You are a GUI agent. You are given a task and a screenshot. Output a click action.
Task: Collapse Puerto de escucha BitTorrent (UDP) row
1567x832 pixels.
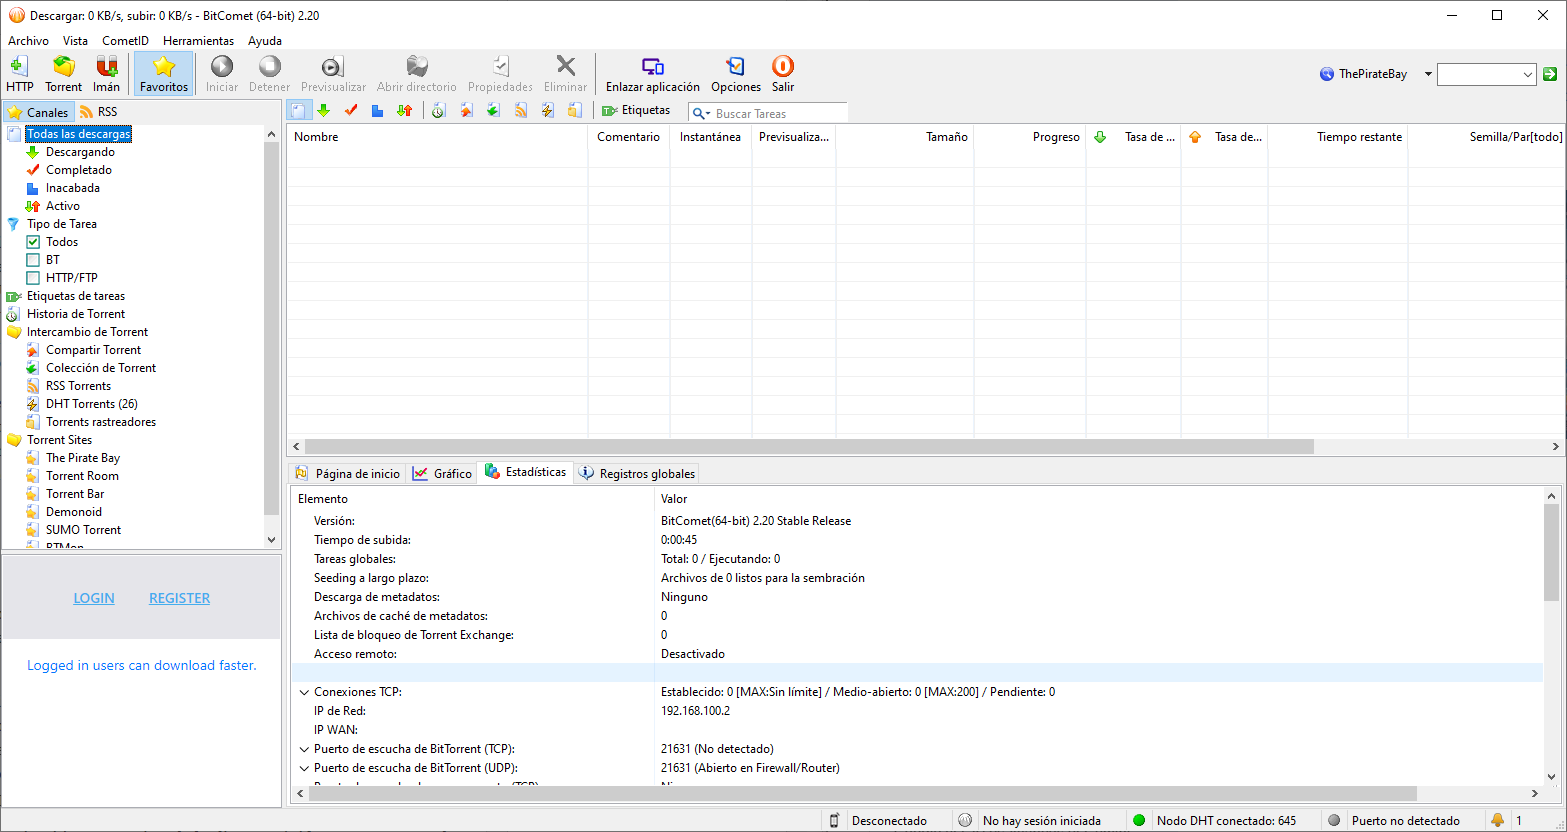point(304,768)
